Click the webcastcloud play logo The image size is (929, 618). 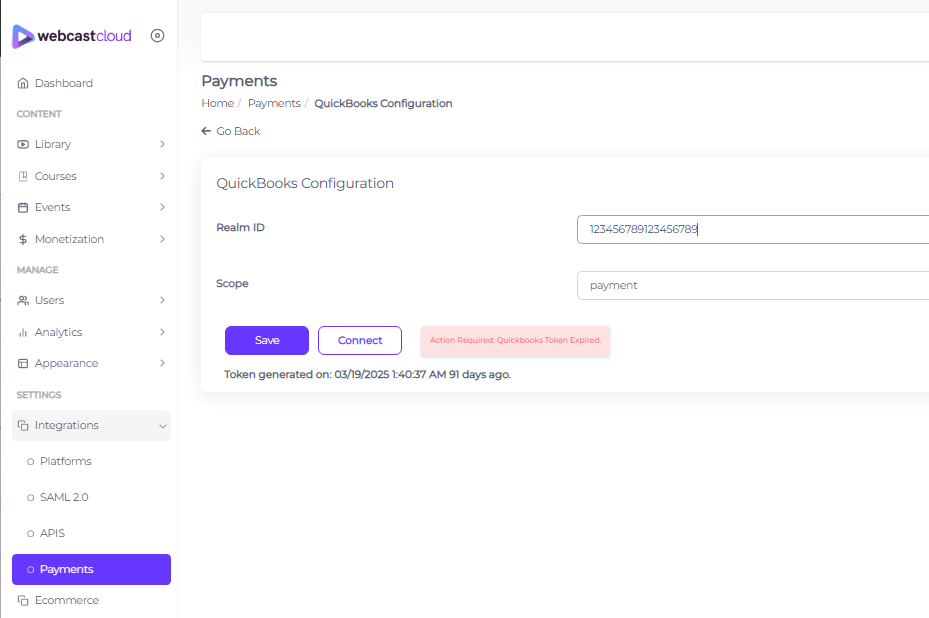pyautogui.click(x=21, y=36)
